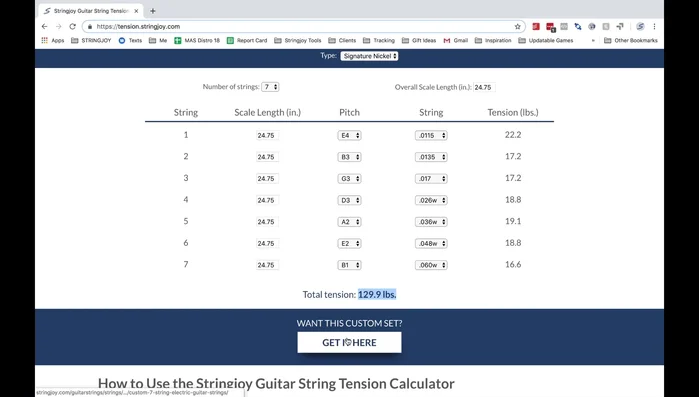Open the MAS Distro 18 bookmark
Viewport: 699px width, 397px height.
pos(197,40)
